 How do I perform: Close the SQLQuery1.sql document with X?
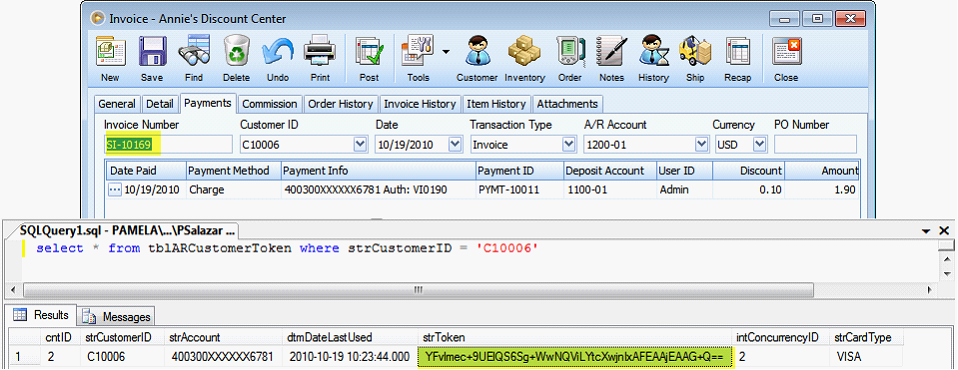[944, 230]
